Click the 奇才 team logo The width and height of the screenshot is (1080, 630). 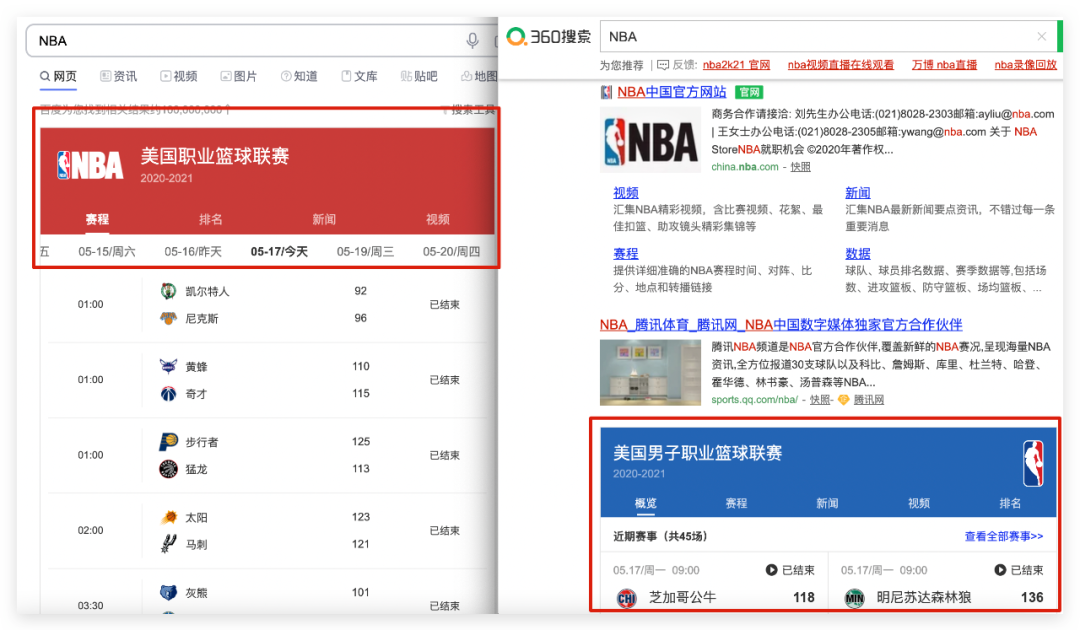(x=168, y=394)
